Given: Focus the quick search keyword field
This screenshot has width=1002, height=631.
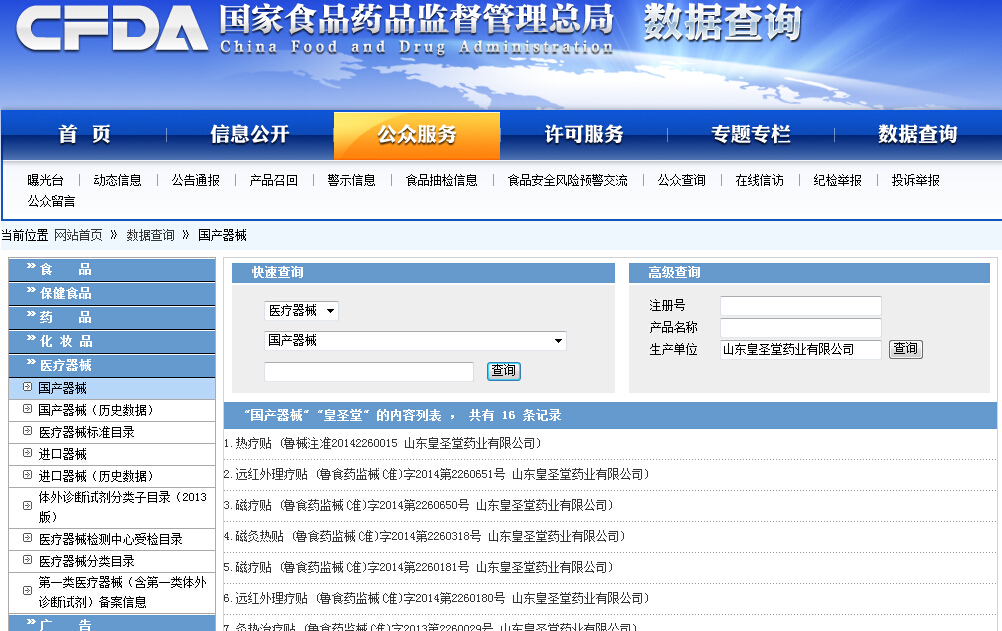Looking at the screenshot, I should coord(368,372).
